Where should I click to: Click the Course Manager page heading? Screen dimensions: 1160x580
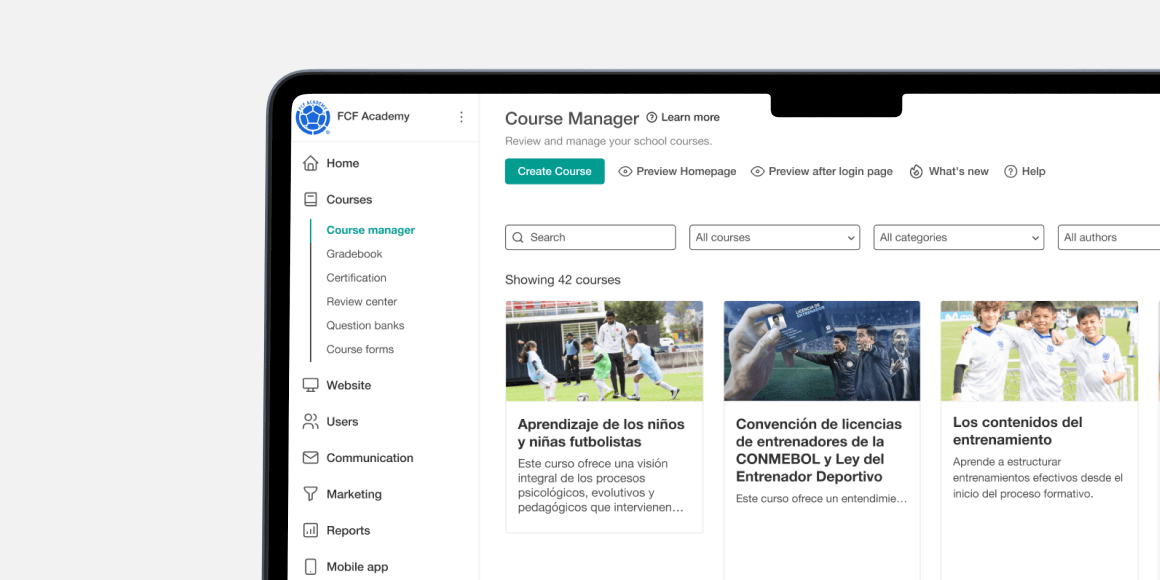pos(572,118)
